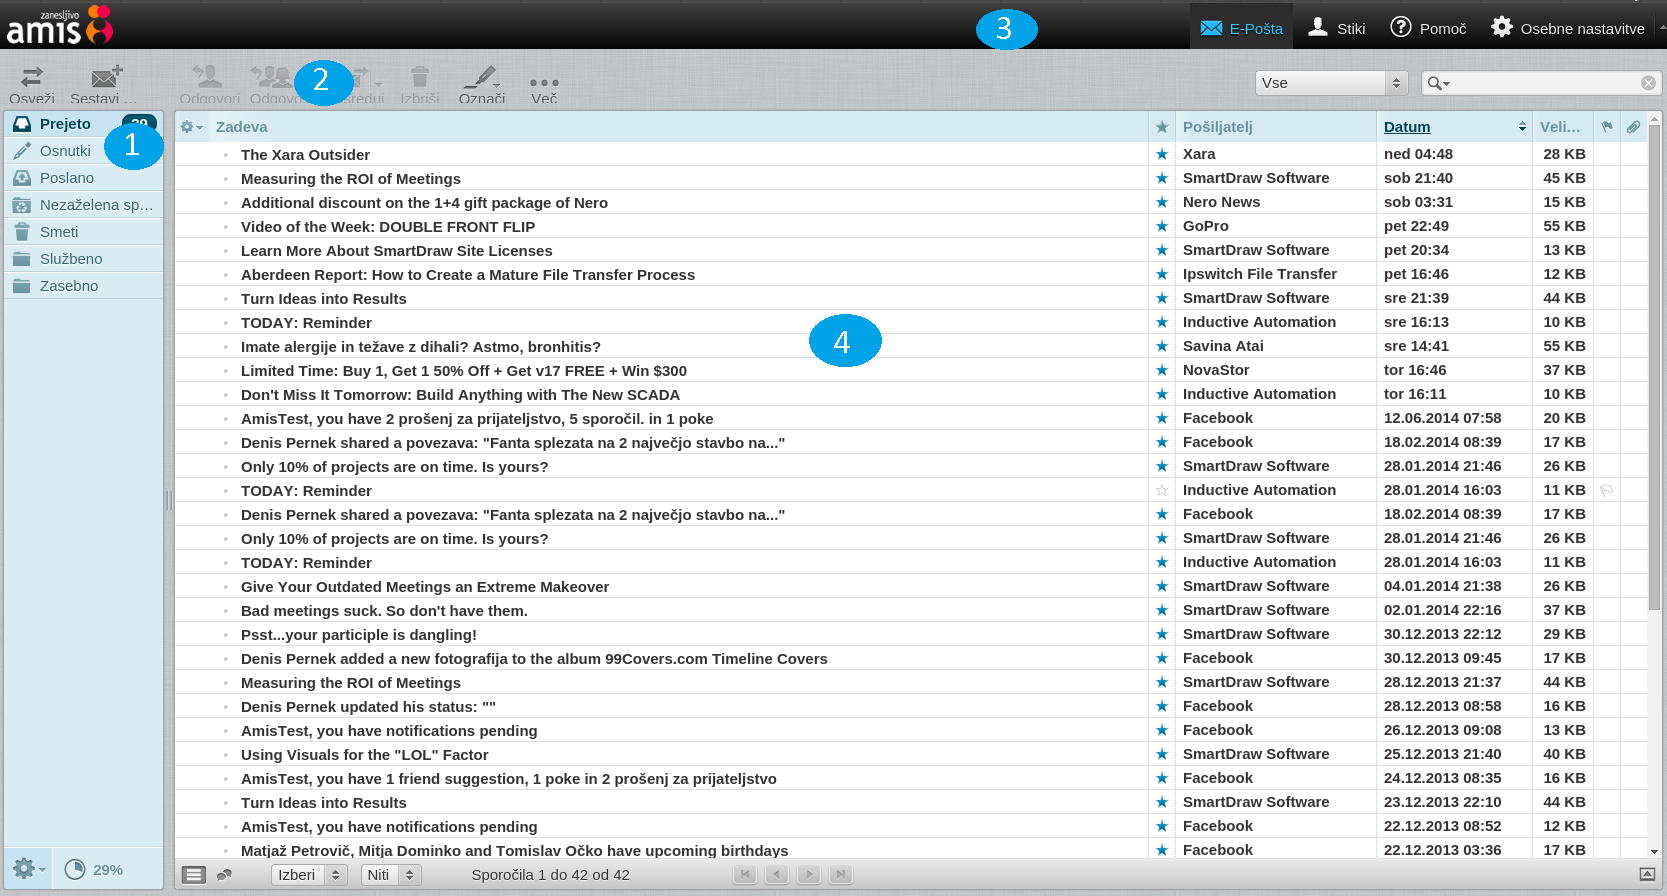Open search options magnifier dropdown
The image size is (1667, 896).
(x=1439, y=83)
